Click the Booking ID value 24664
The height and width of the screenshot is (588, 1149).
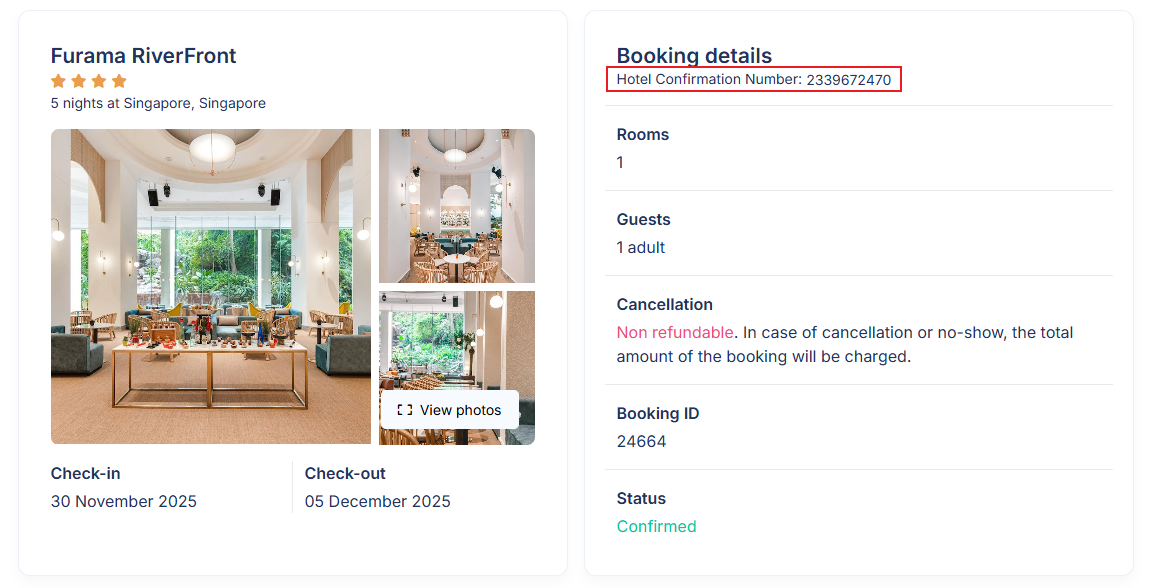tap(641, 441)
